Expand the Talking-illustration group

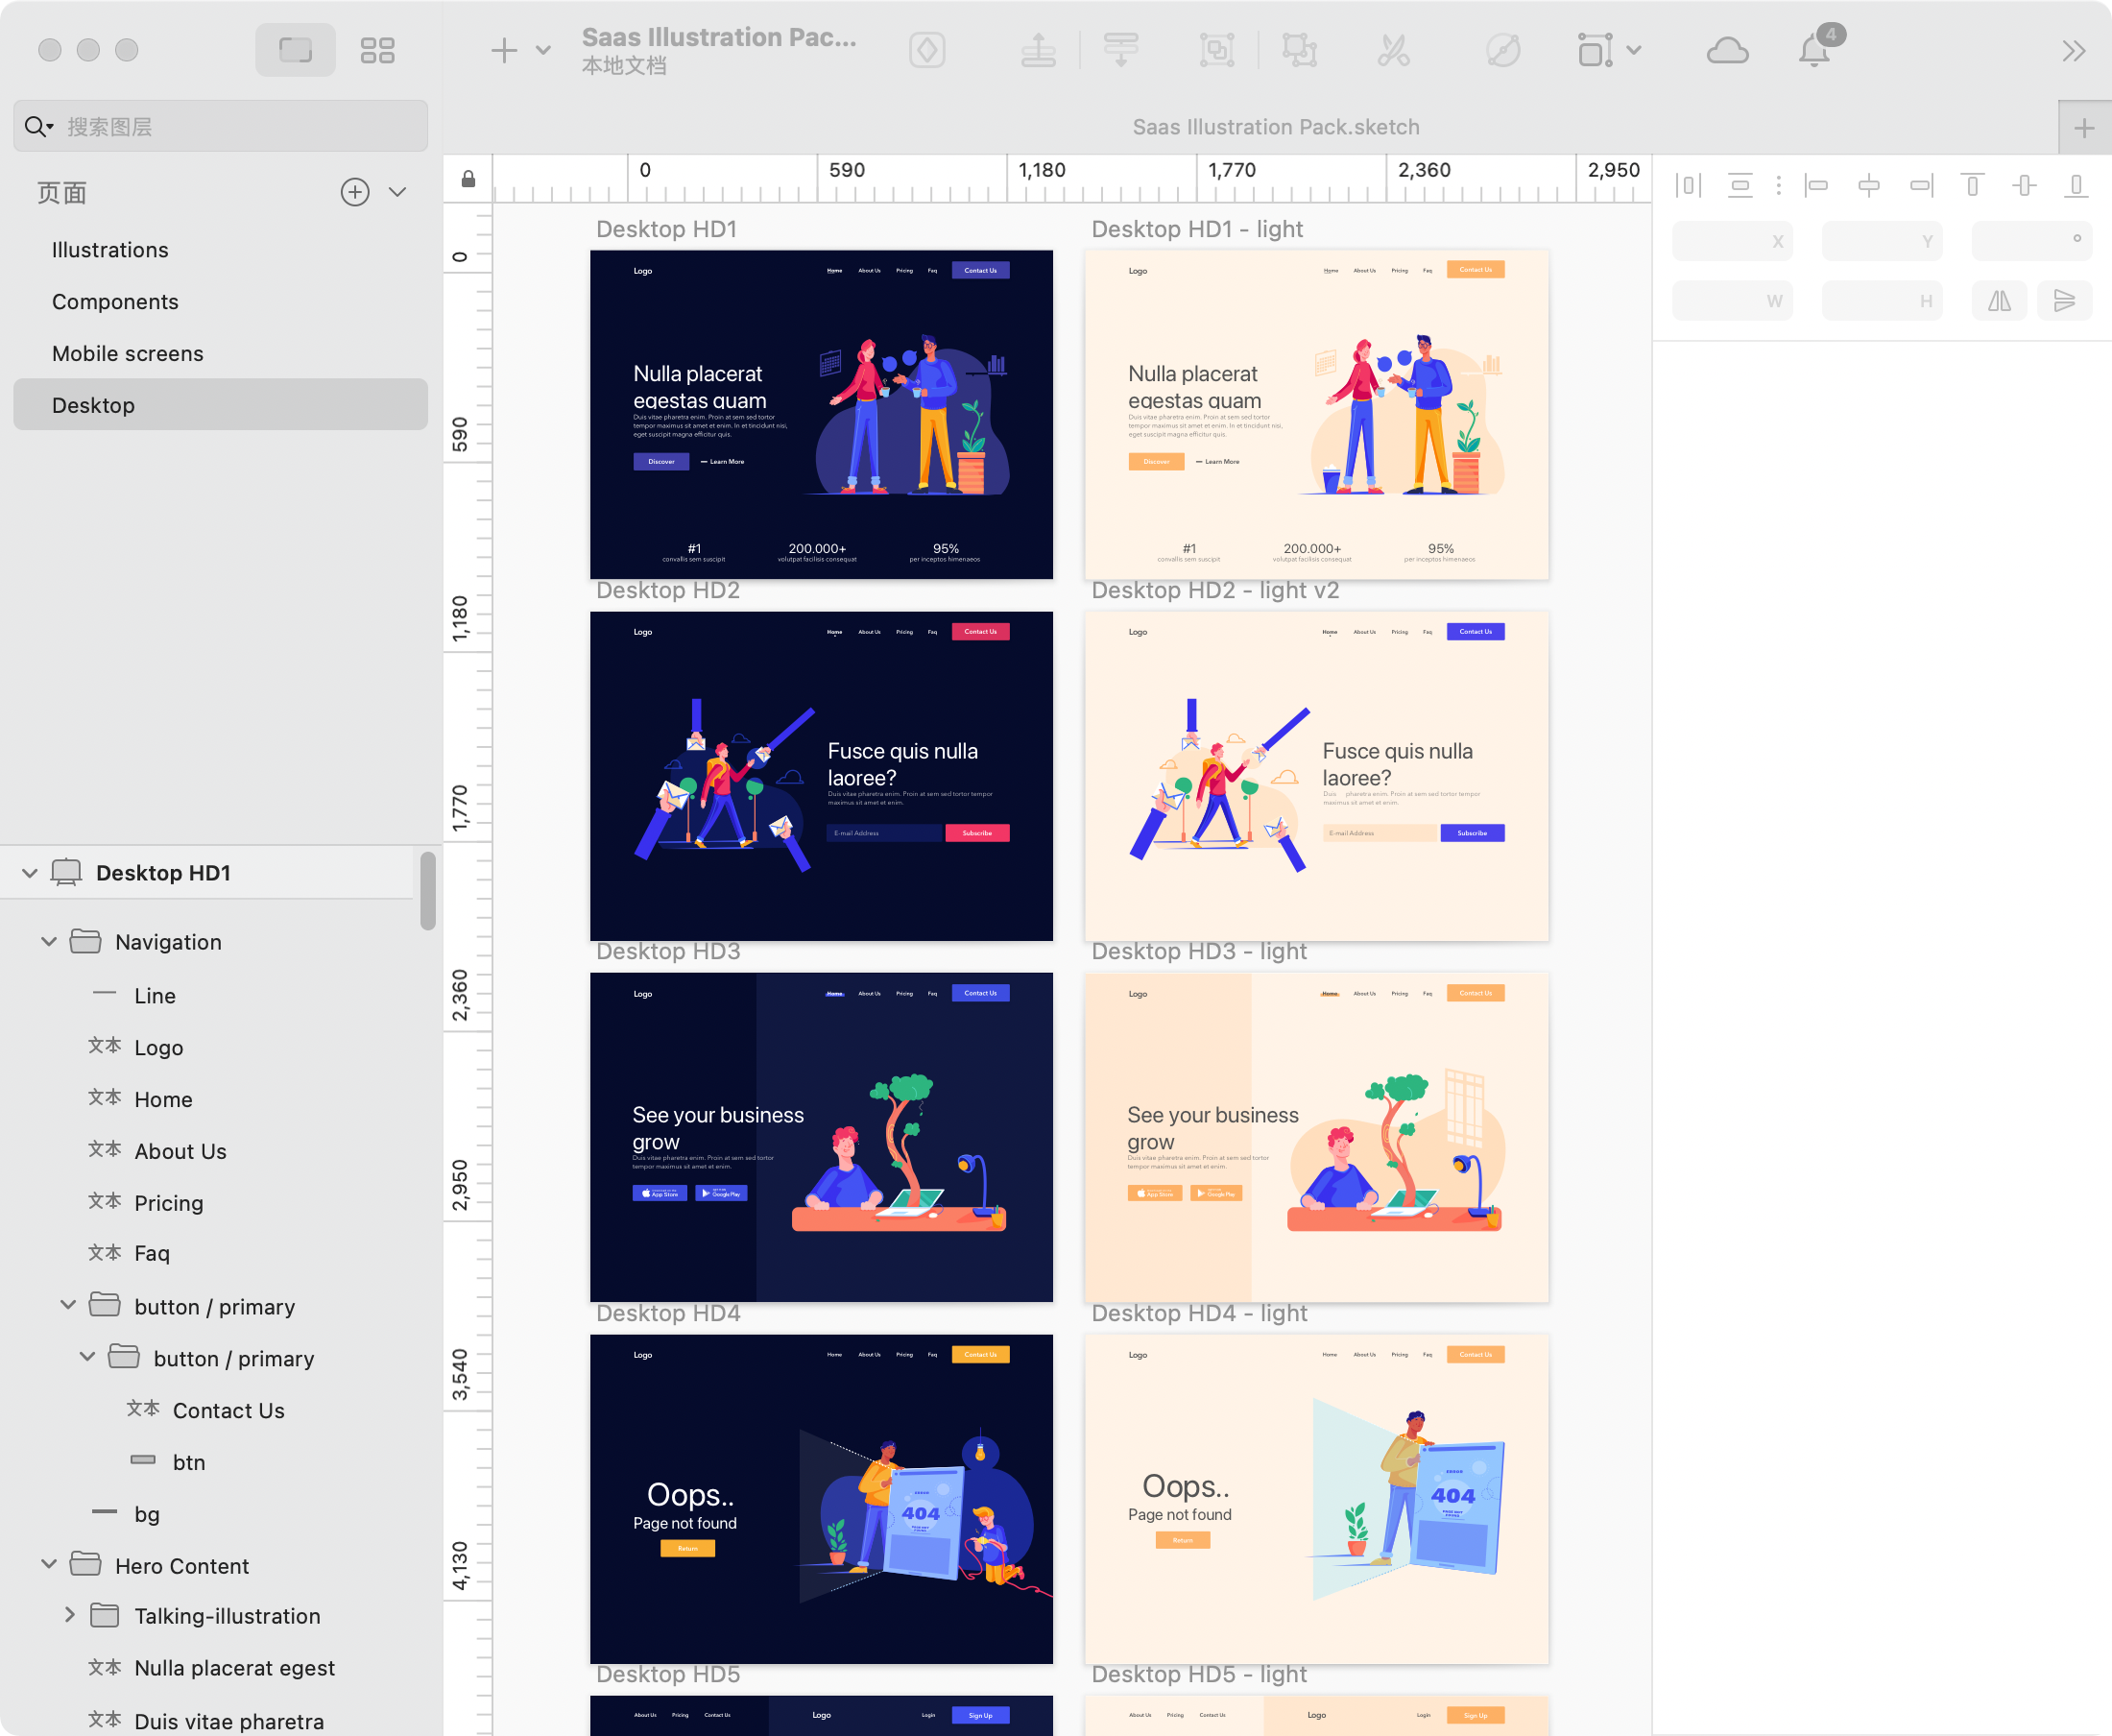click(x=69, y=1615)
